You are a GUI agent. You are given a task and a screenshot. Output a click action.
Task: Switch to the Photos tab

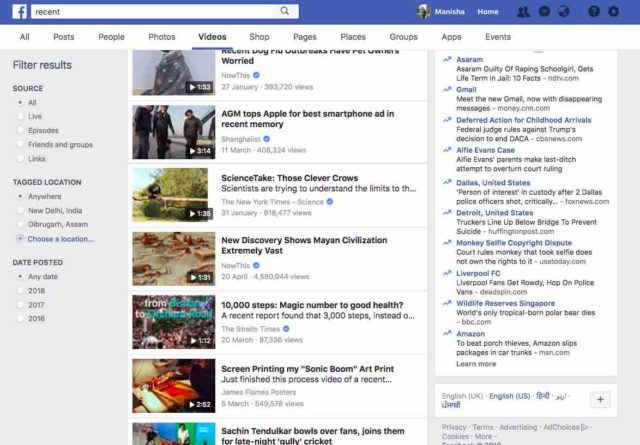[x=161, y=37]
